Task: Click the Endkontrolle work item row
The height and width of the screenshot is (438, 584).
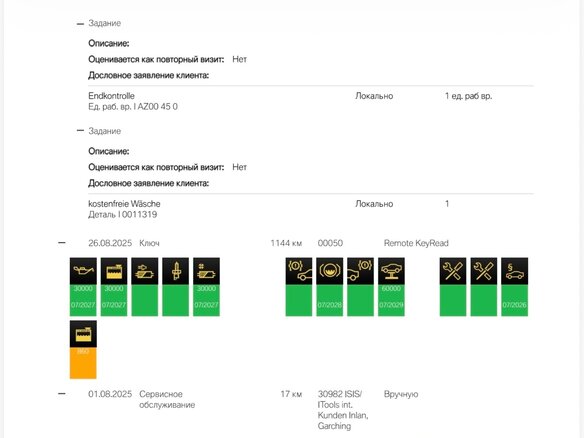Action: click(311, 101)
